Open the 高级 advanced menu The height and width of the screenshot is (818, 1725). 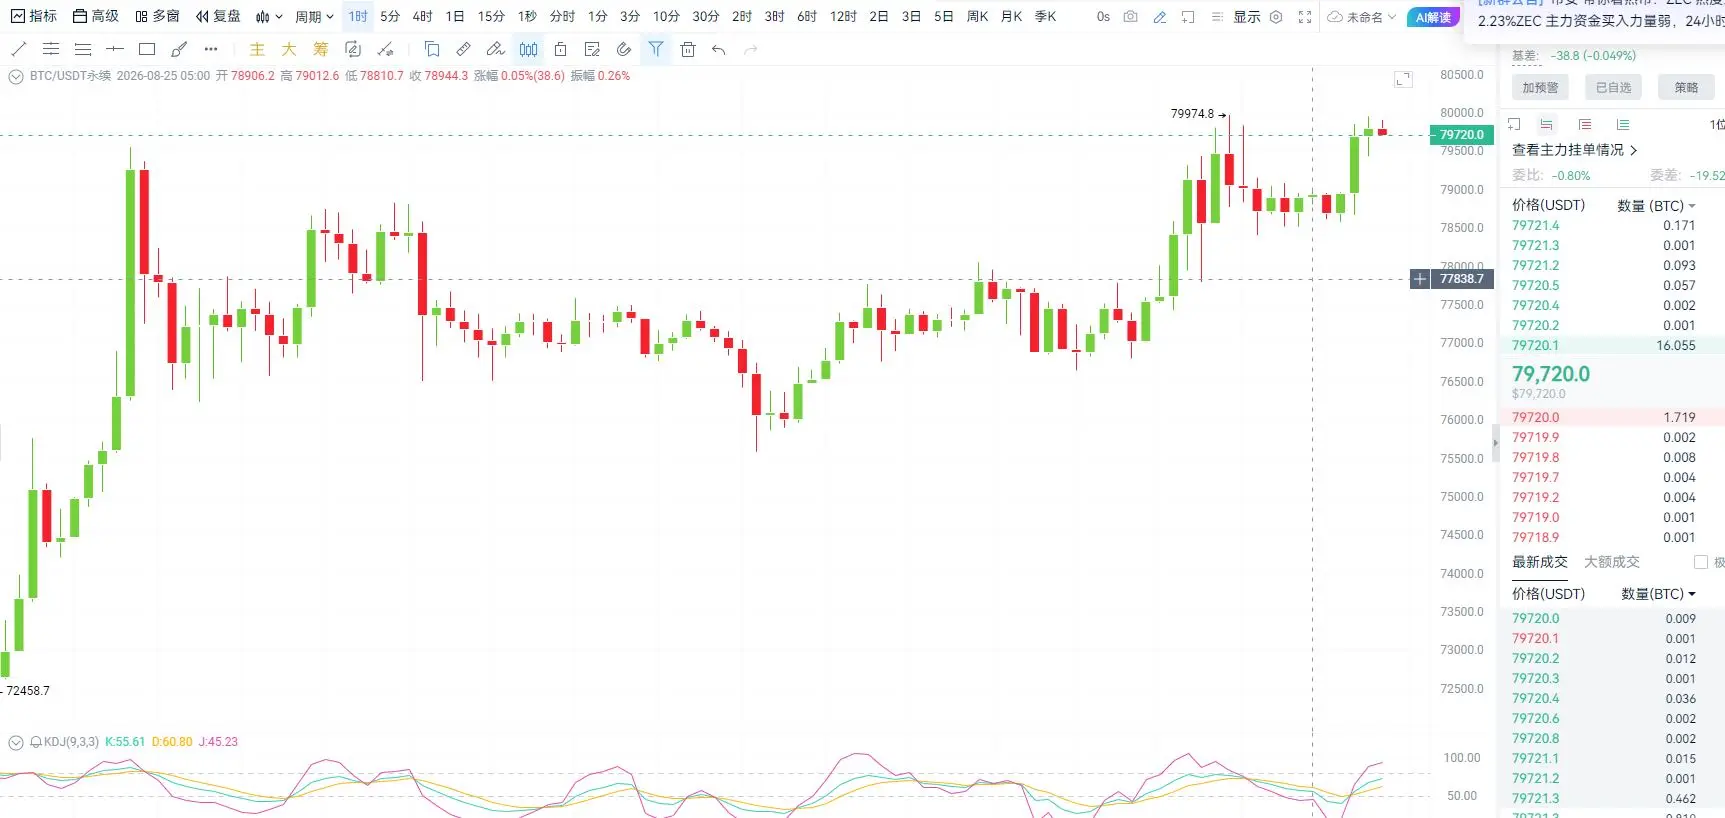click(x=96, y=16)
